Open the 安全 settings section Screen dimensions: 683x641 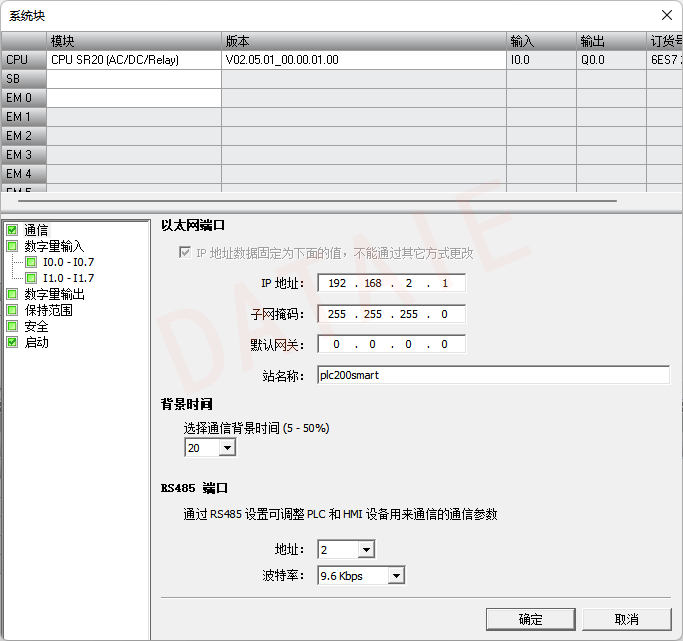[36, 326]
